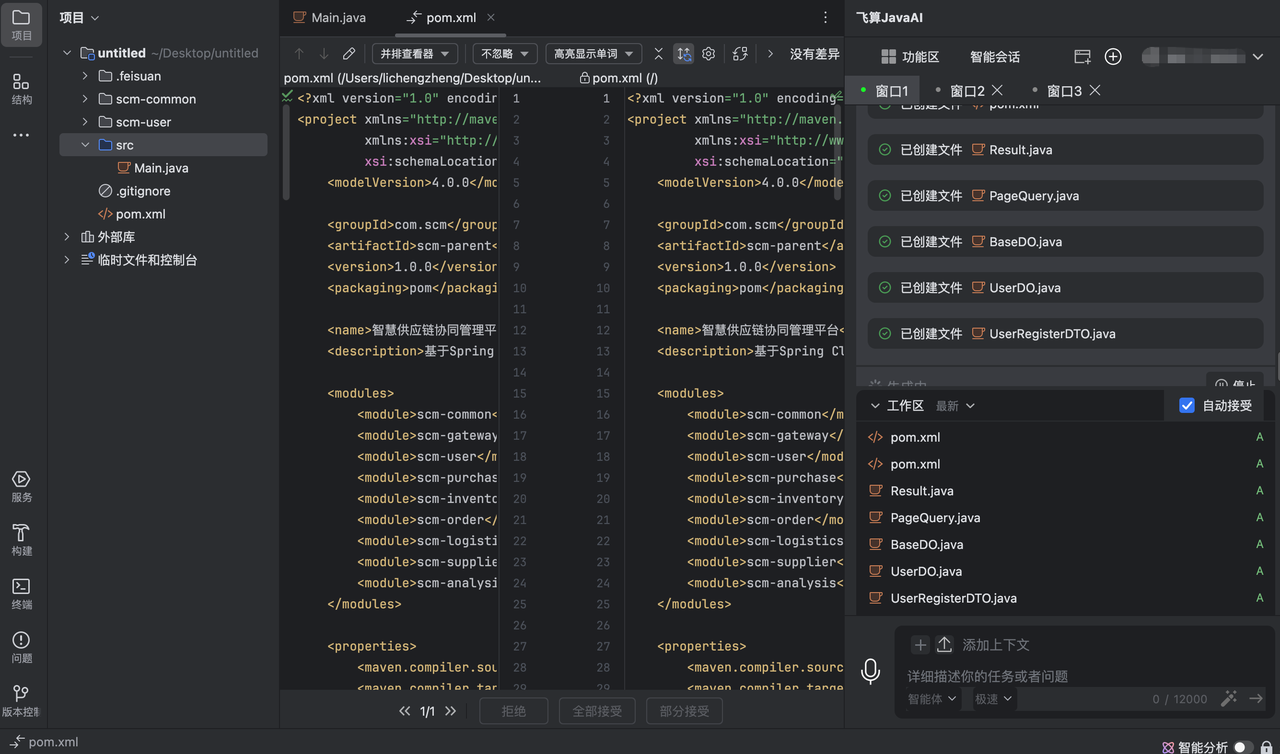1280x754 pixels.
Task: Open the Problems (问题) tool window
Action: point(21,647)
